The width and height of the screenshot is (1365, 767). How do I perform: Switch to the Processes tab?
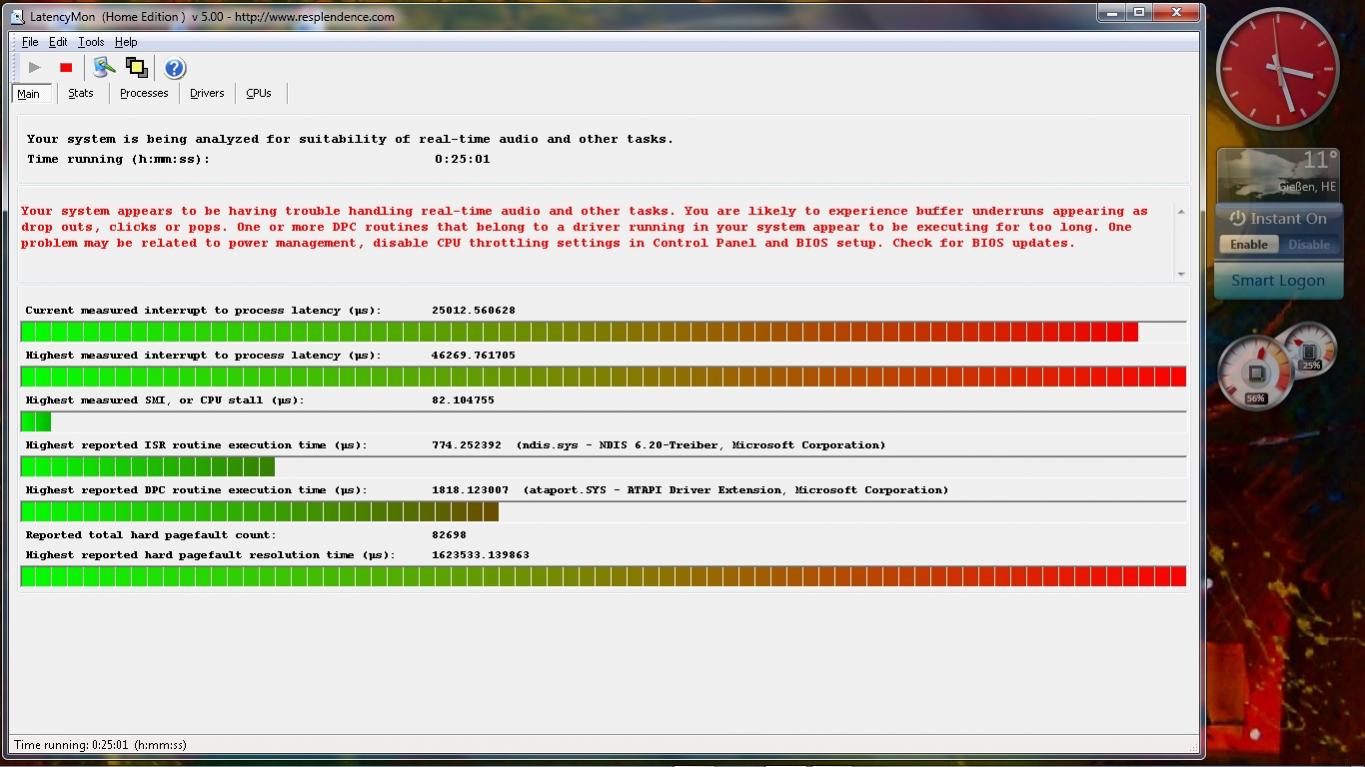point(144,93)
